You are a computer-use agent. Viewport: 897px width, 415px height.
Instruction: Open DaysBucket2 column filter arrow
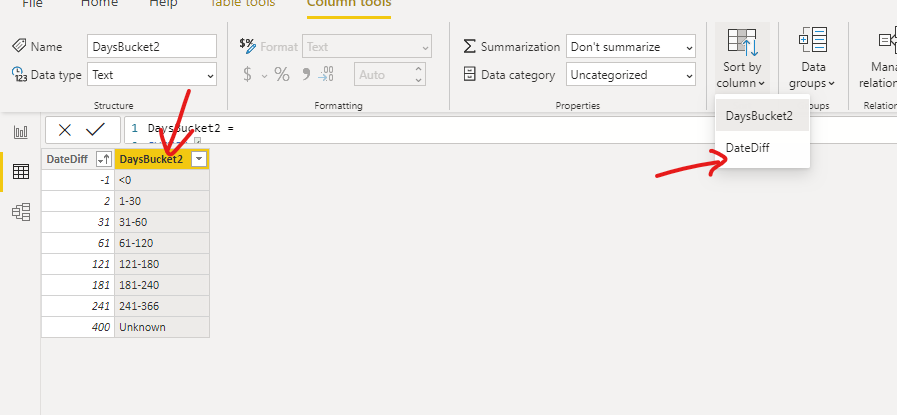coord(199,159)
